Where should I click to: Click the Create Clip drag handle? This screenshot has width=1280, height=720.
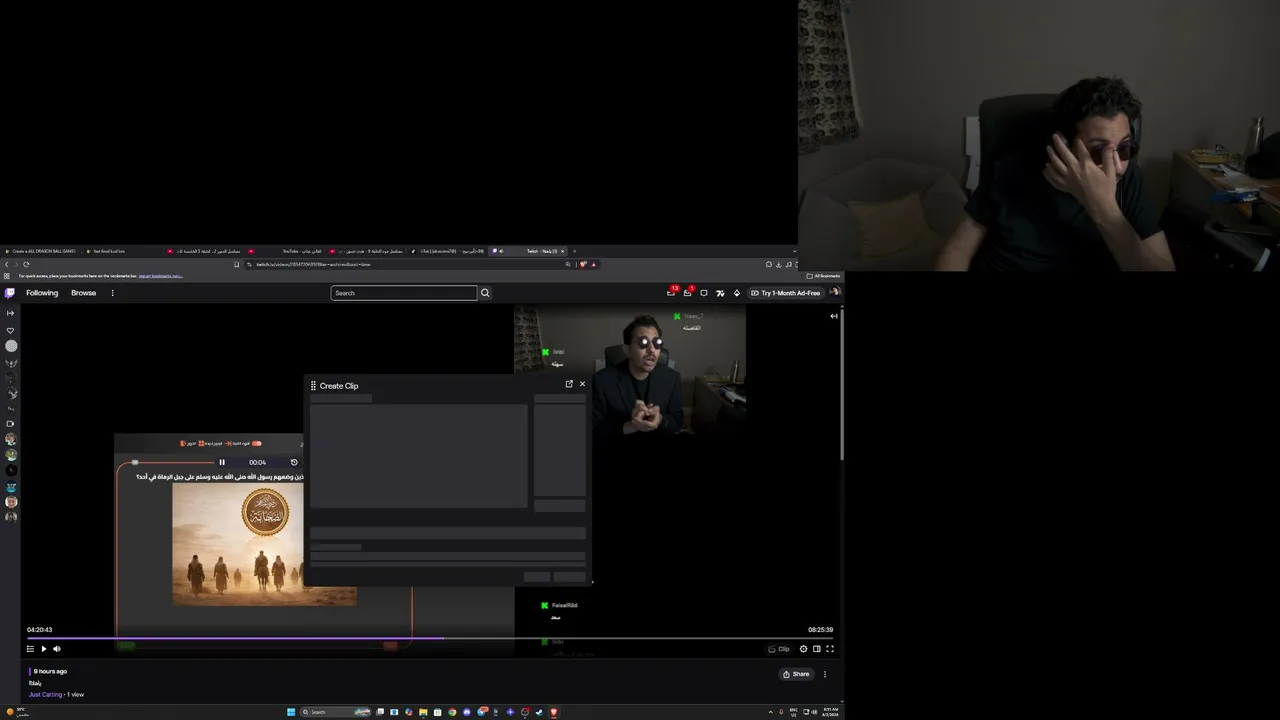(x=313, y=385)
